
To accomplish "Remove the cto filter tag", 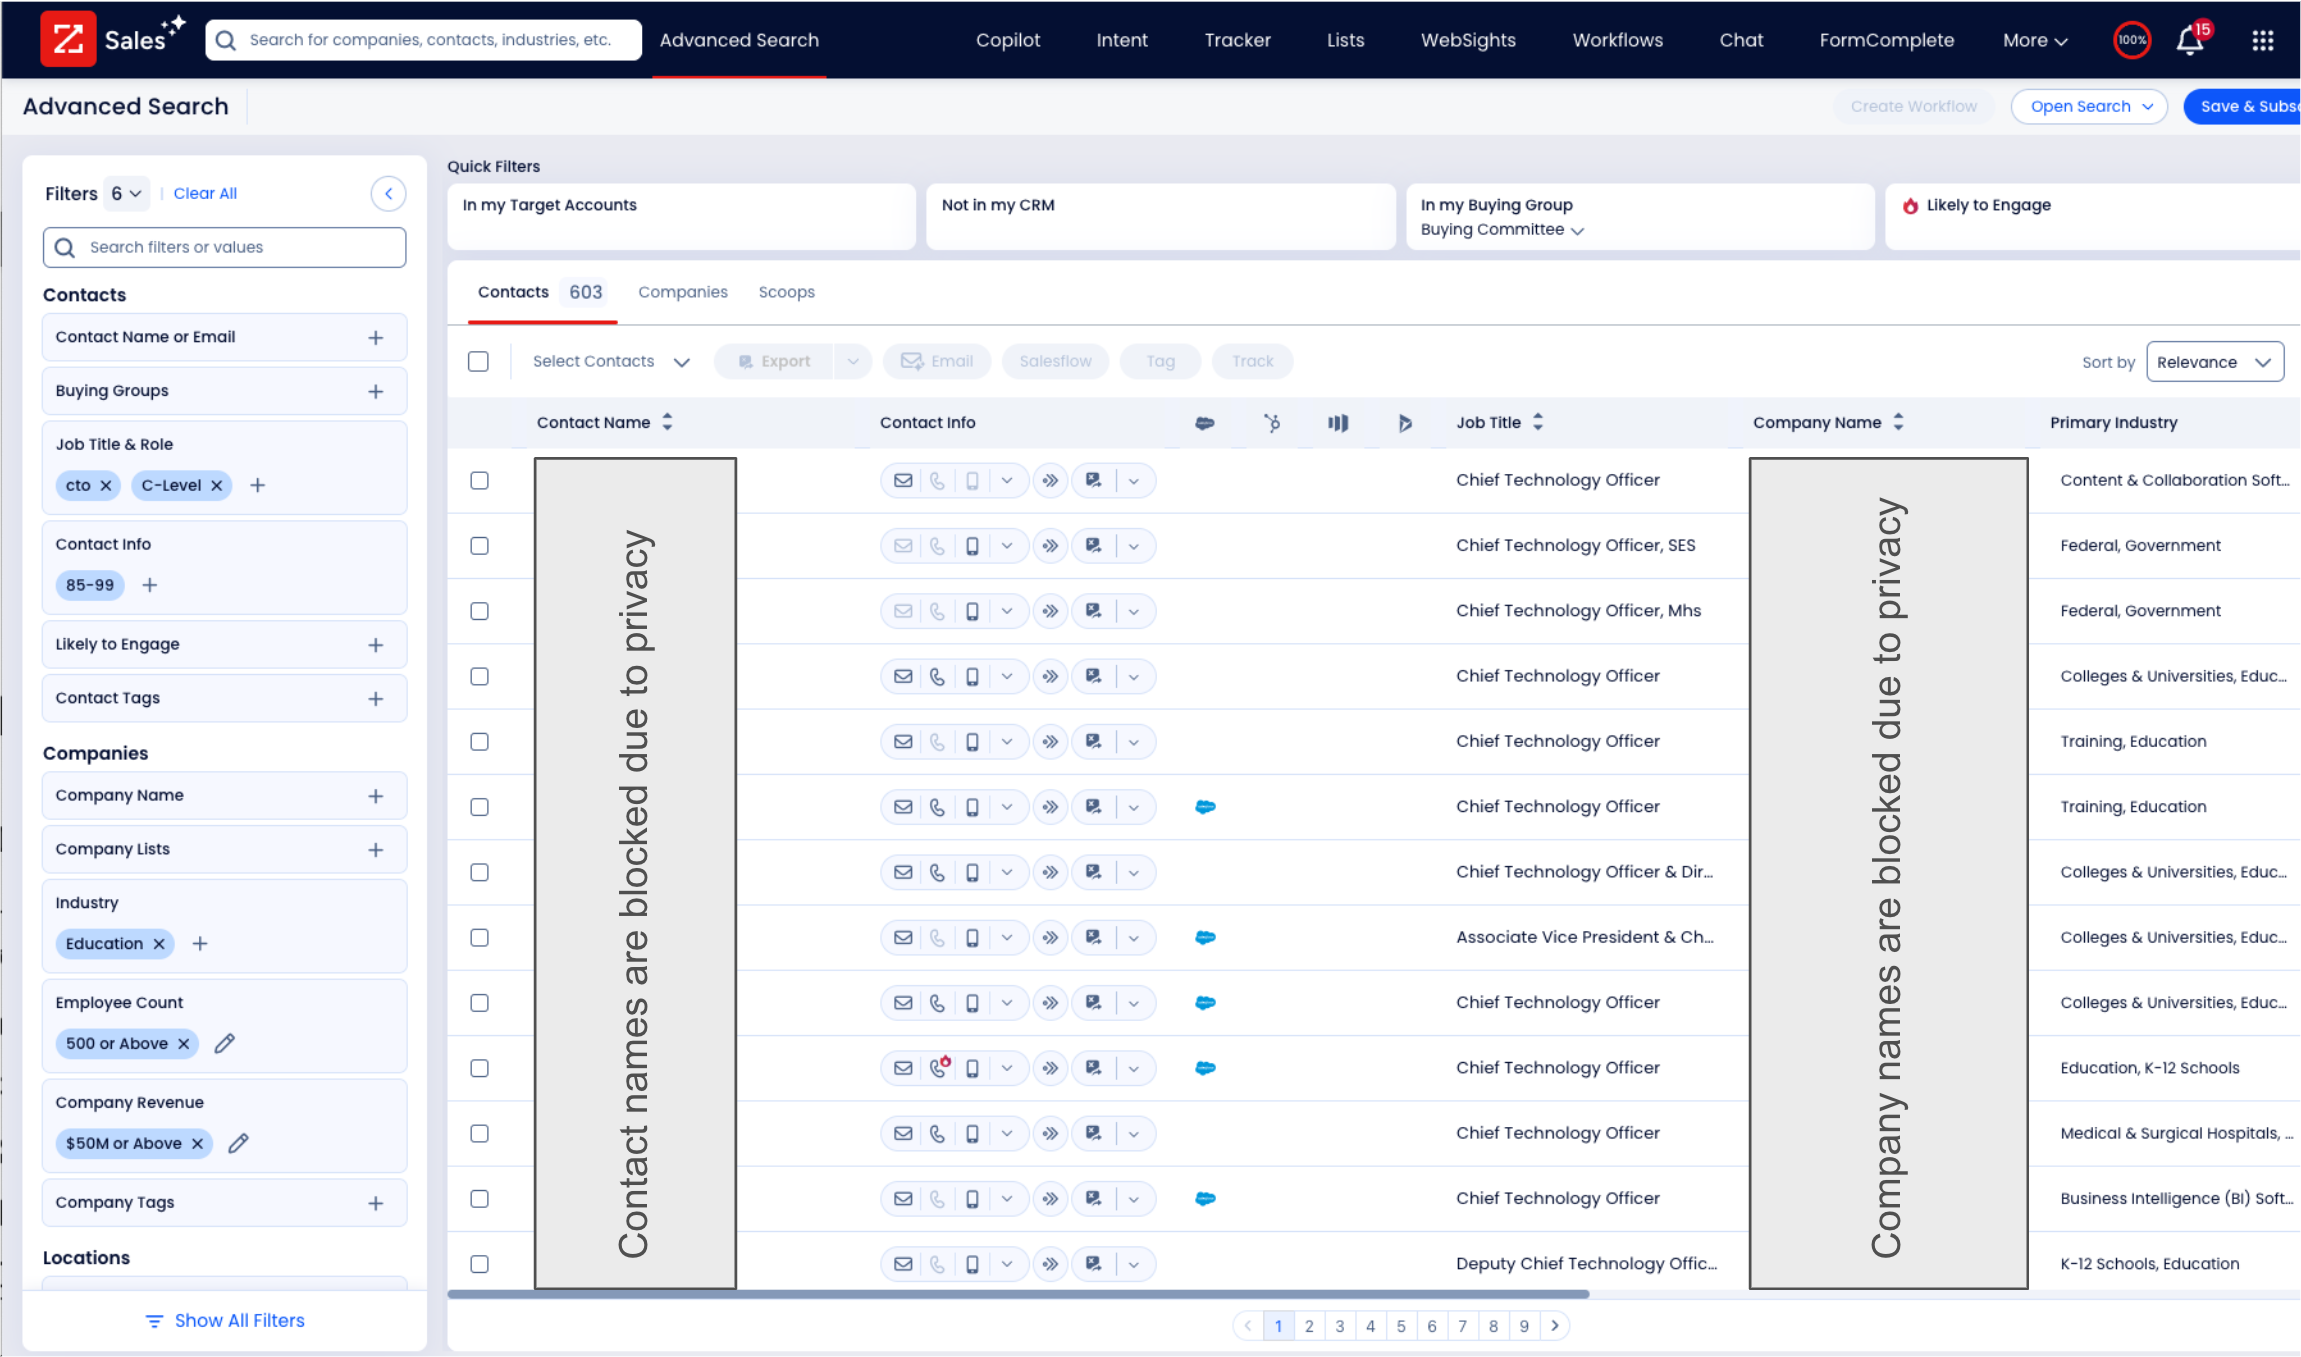I will 106,485.
